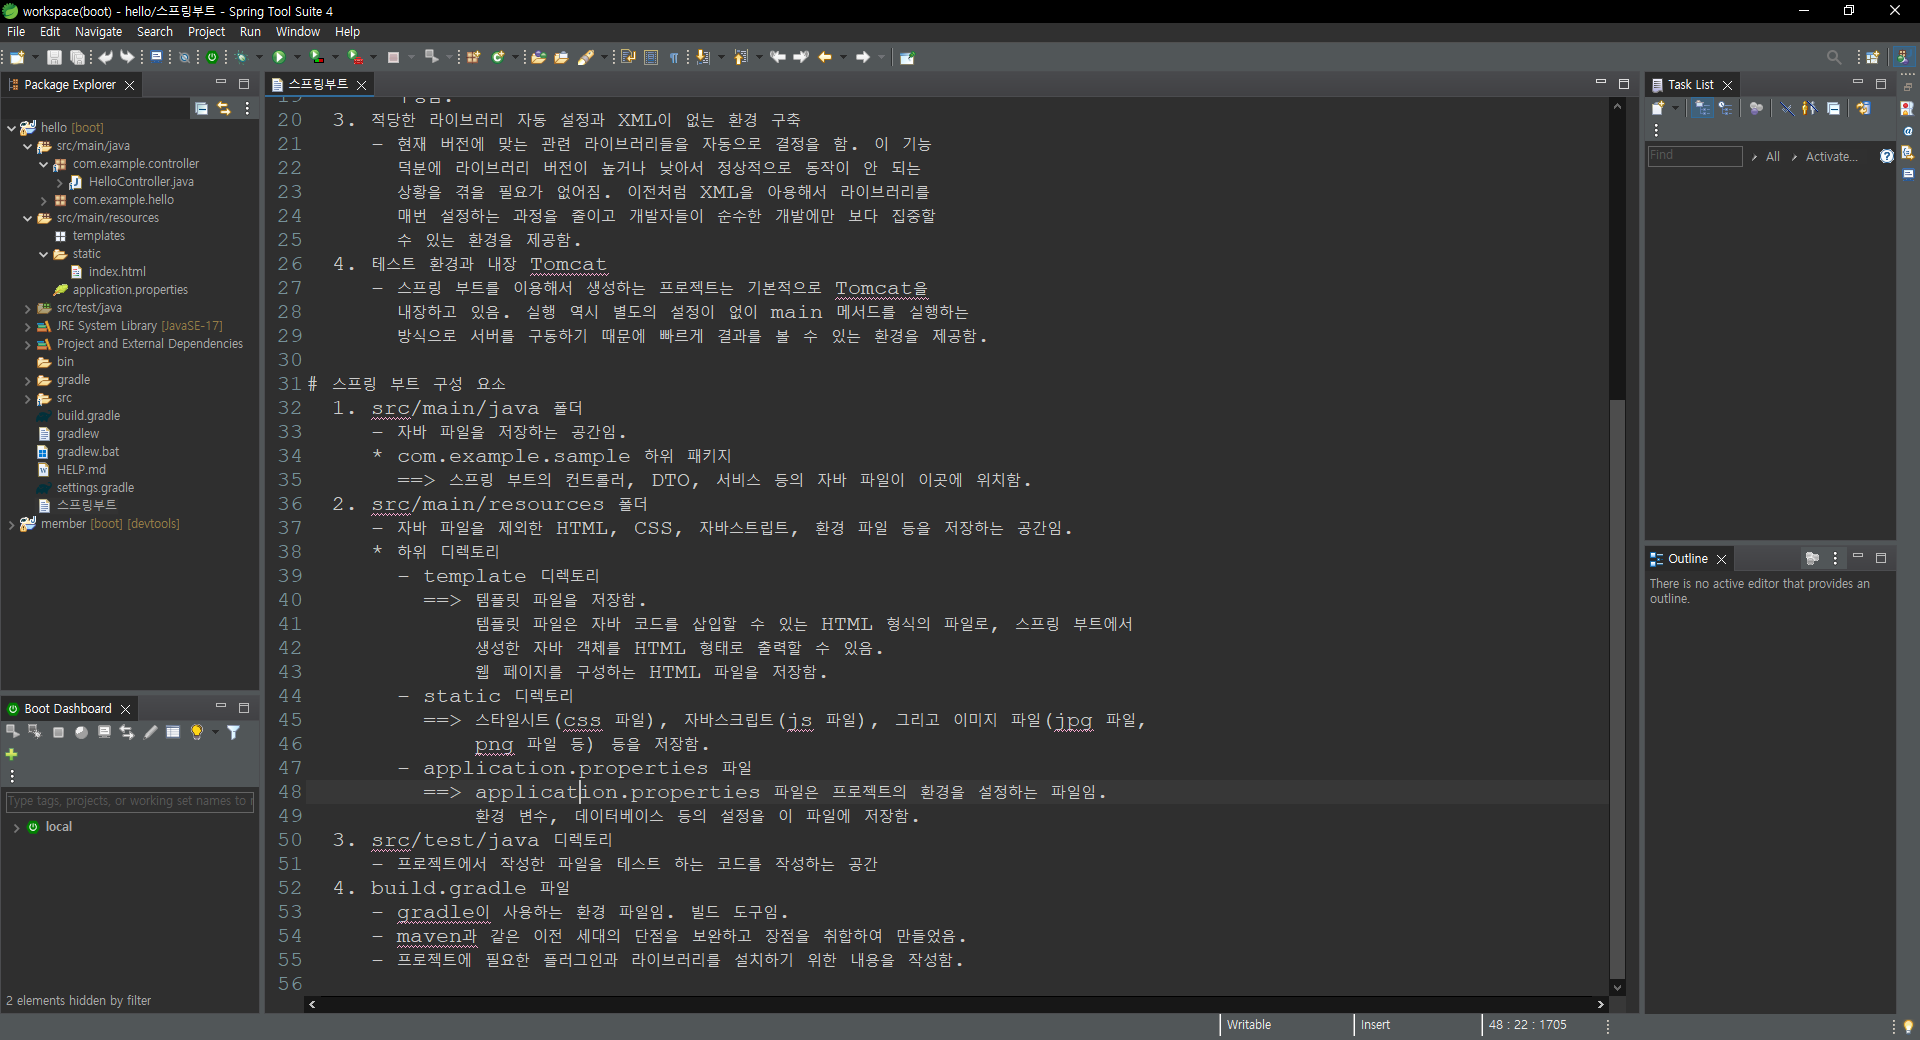
Task: Open the Window menu
Action: [298, 32]
